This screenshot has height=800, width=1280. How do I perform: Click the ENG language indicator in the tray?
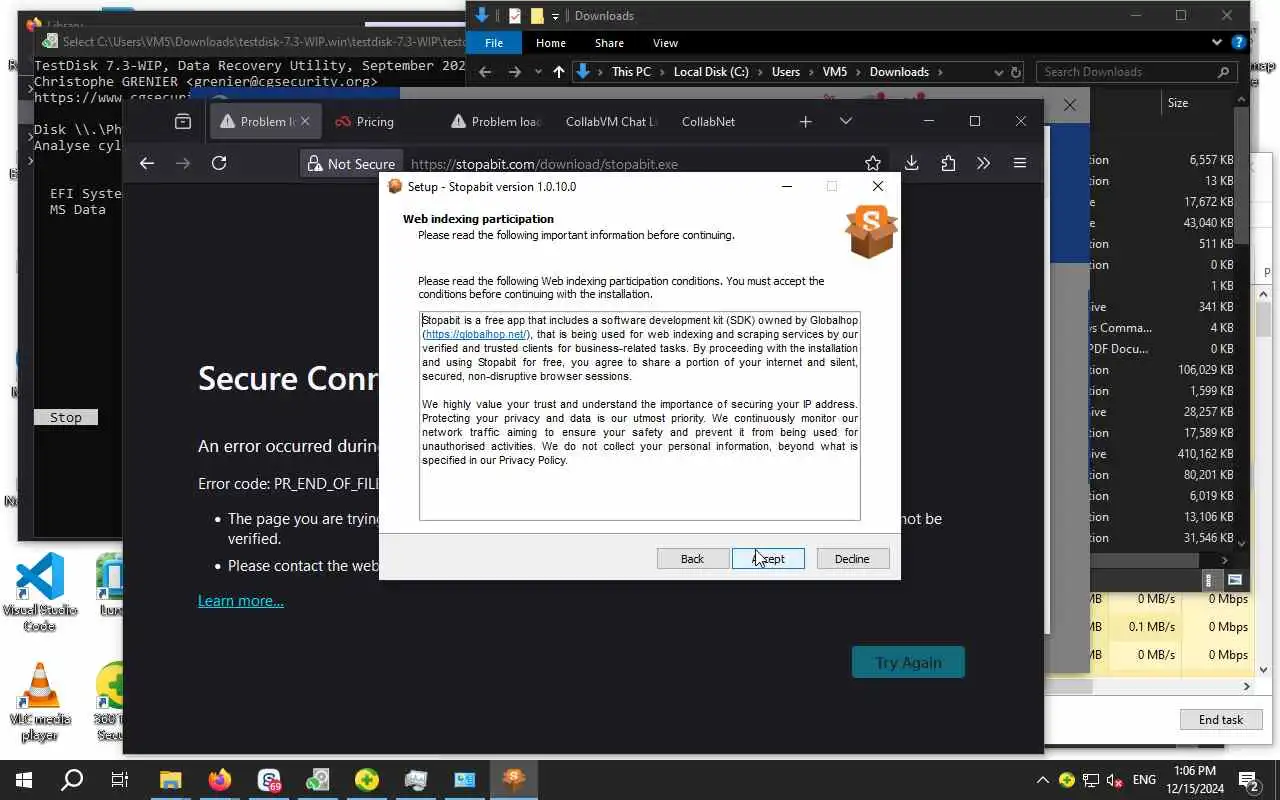tap(1144, 780)
